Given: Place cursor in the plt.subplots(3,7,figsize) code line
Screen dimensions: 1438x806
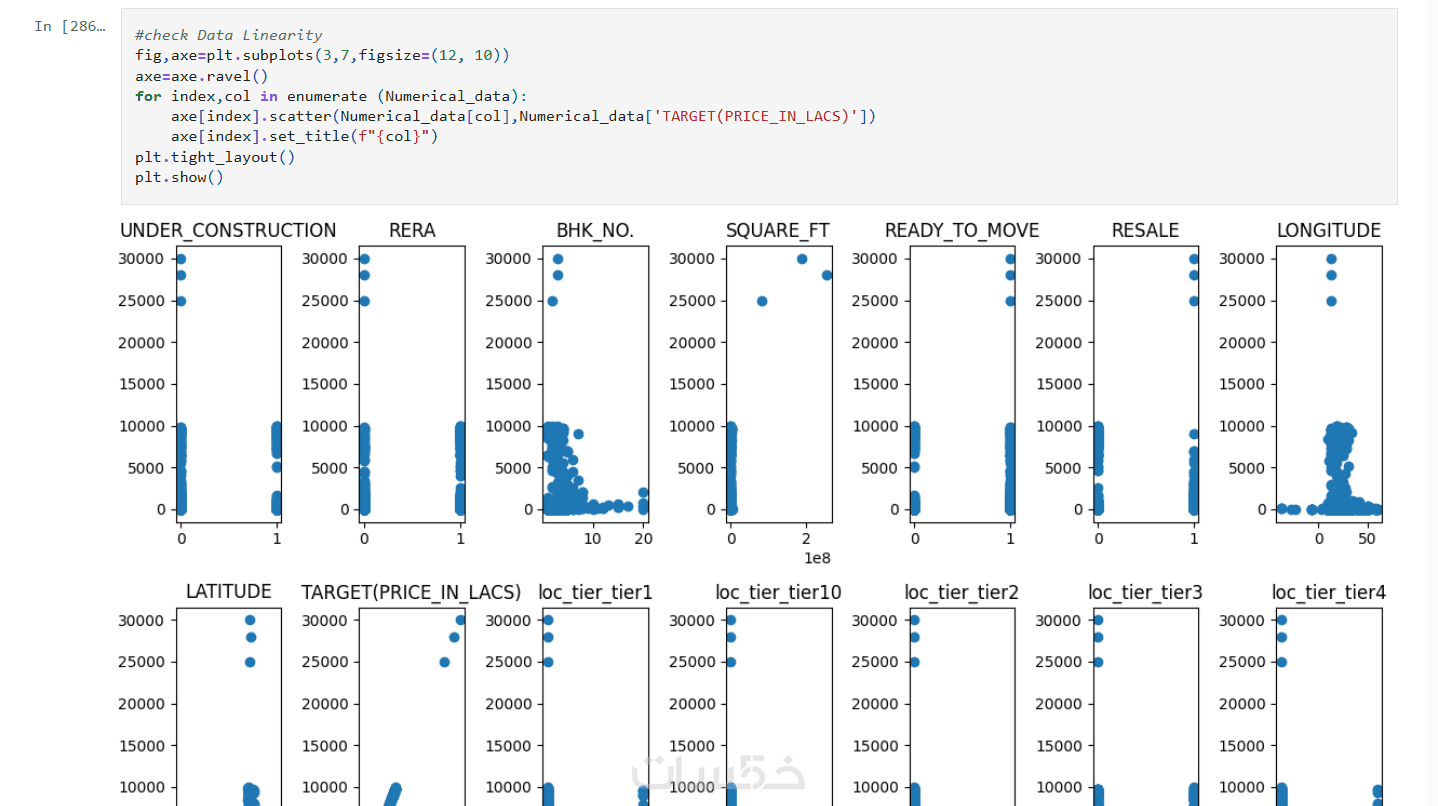Looking at the screenshot, I should click(x=322, y=55).
